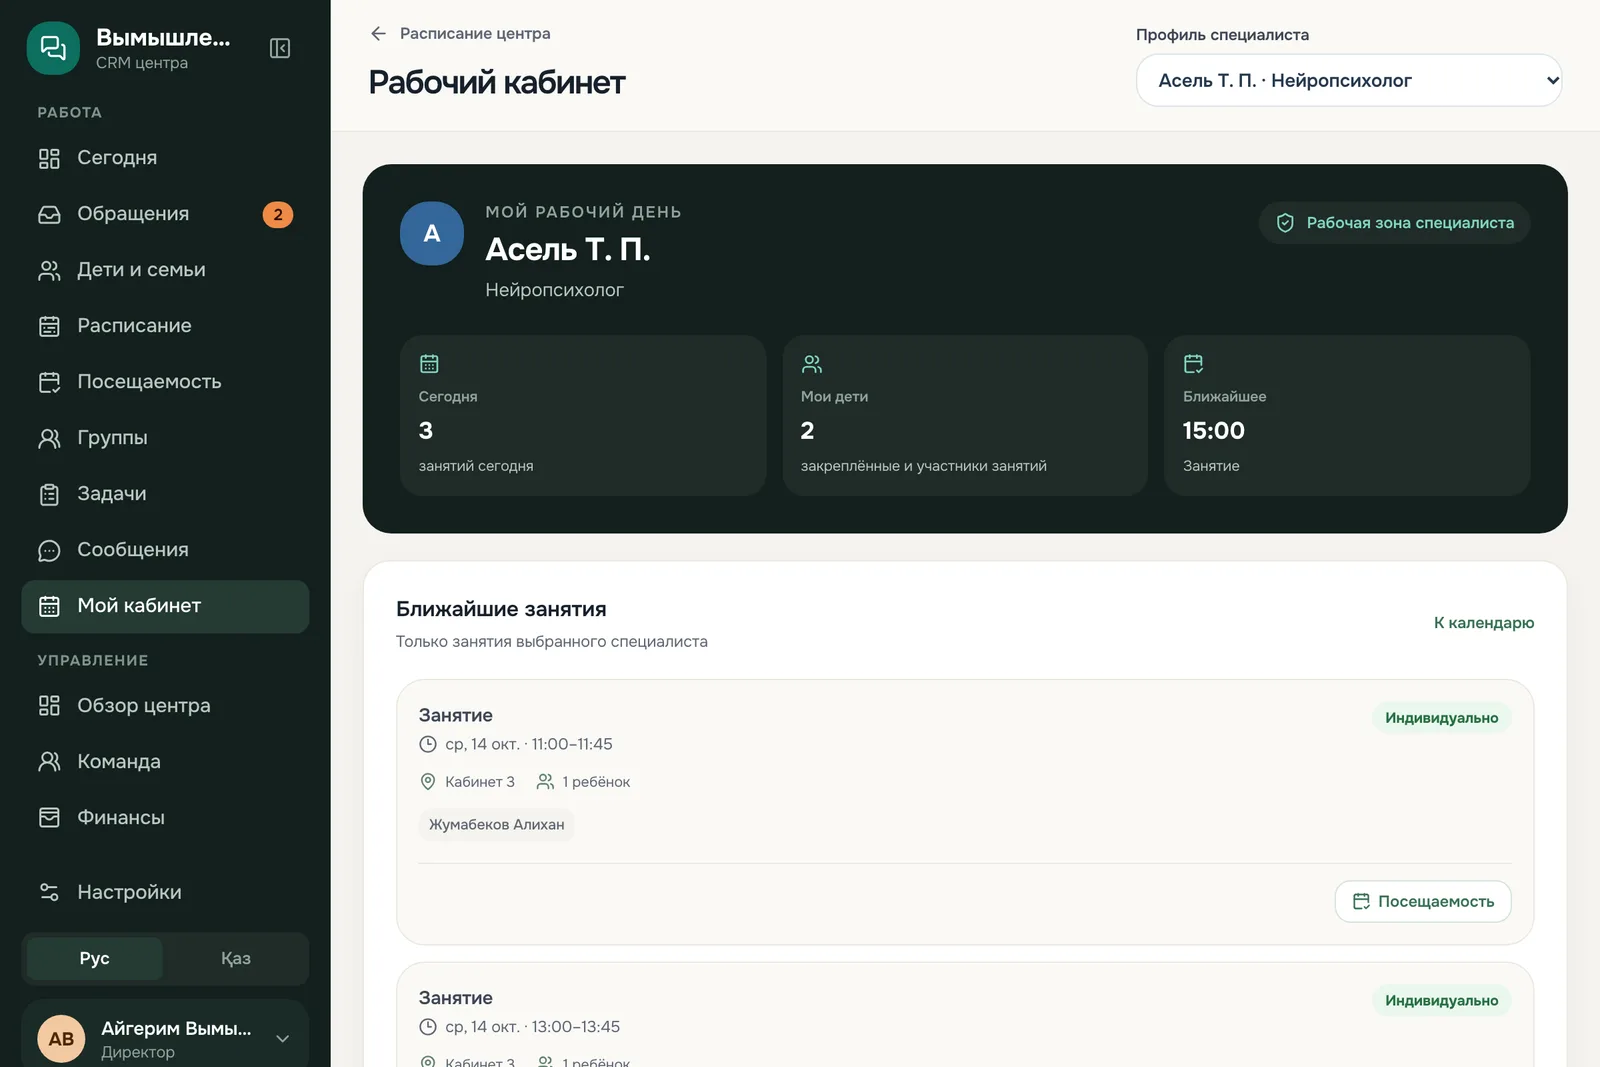Click the round blue А avatar
The width and height of the screenshot is (1600, 1067).
point(432,233)
